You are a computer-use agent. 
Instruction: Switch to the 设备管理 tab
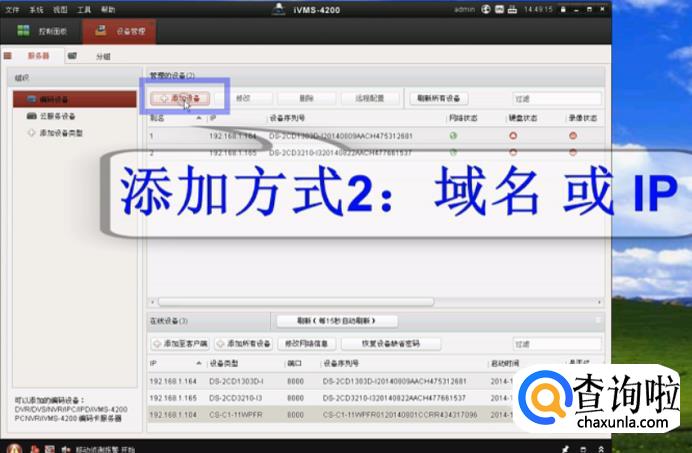point(120,31)
